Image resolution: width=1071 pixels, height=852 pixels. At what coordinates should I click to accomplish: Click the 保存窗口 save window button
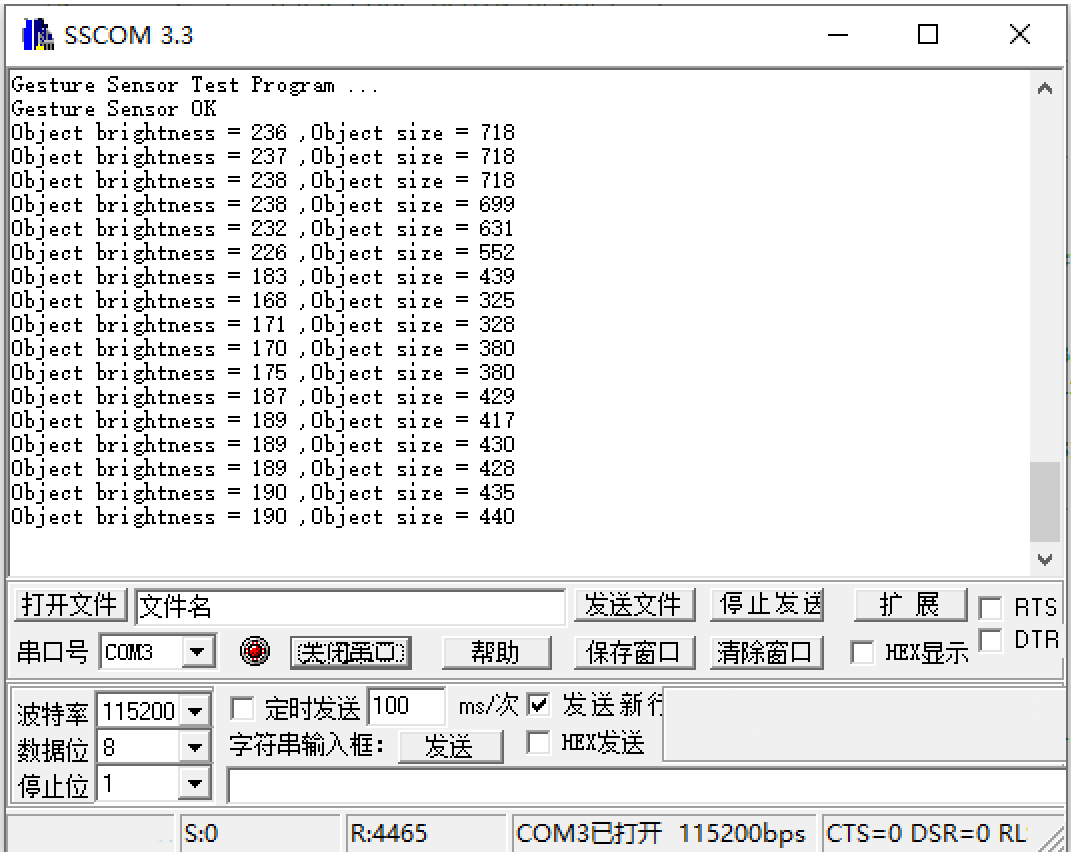[635, 652]
